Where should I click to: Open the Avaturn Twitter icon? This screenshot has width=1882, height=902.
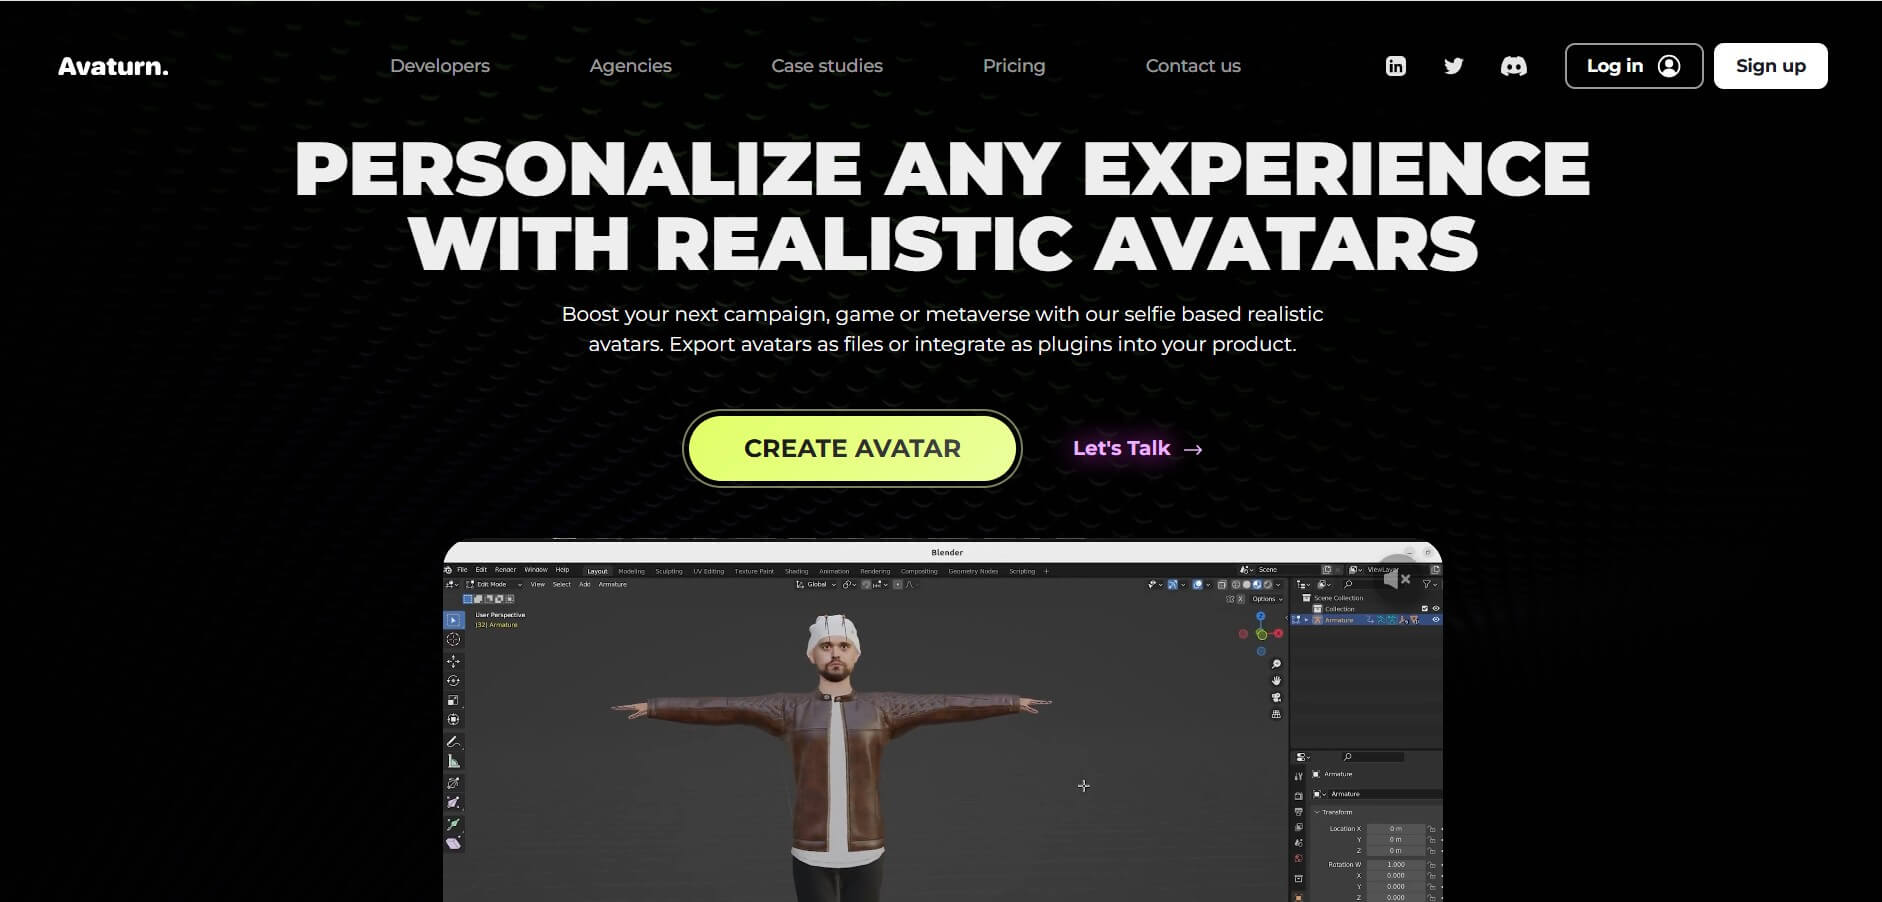tap(1454, 66)
